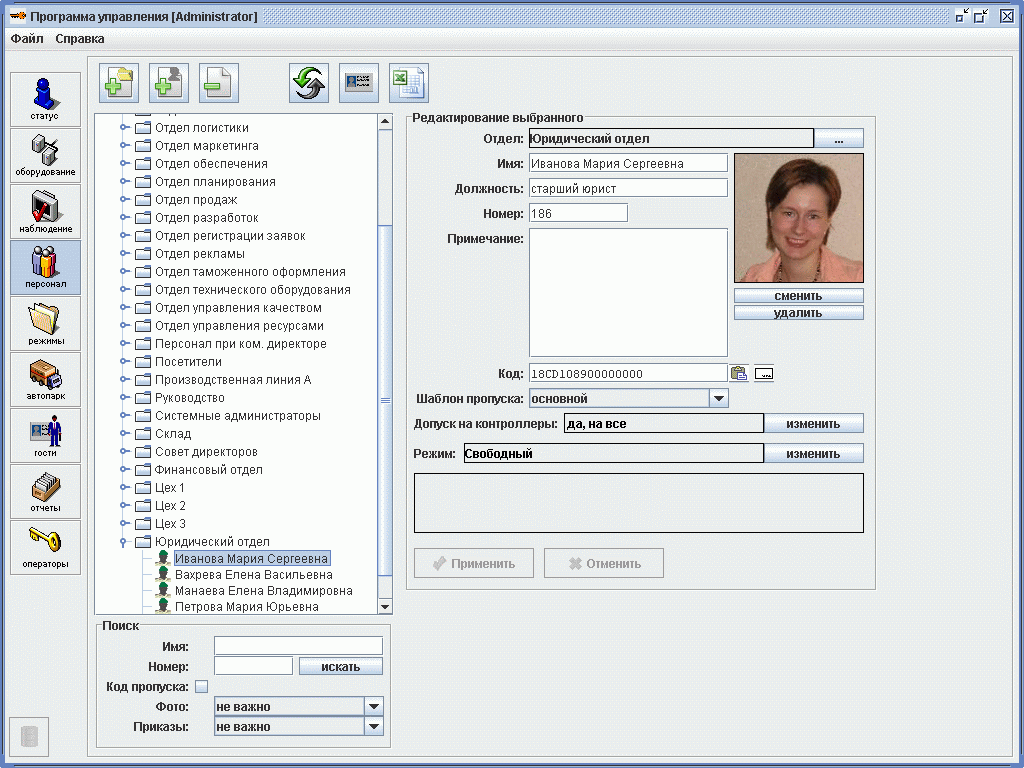Click the green refresh arrows toolbar icon
Viewport: 1024px width, 768px height.
pyautogui.click(x=309, y=83)
